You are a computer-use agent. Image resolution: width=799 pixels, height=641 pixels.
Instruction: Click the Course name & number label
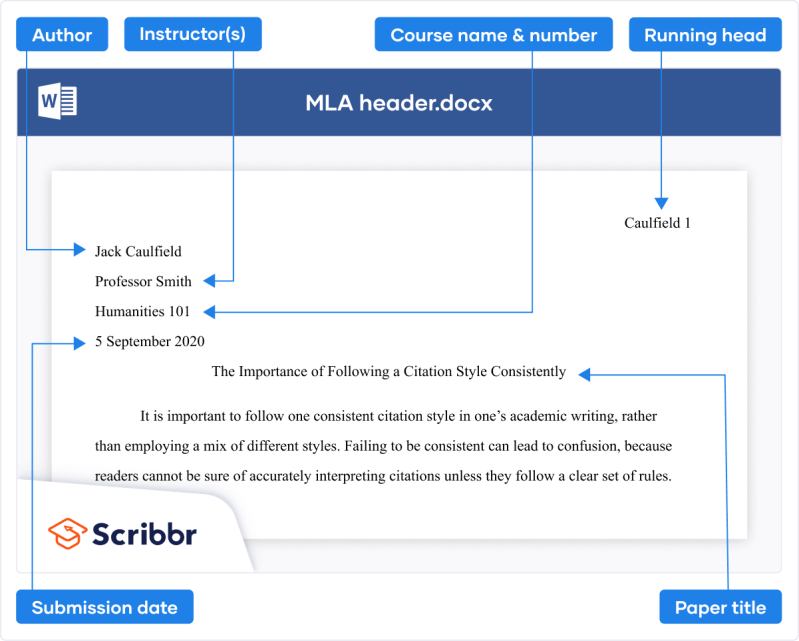point(494,34)
